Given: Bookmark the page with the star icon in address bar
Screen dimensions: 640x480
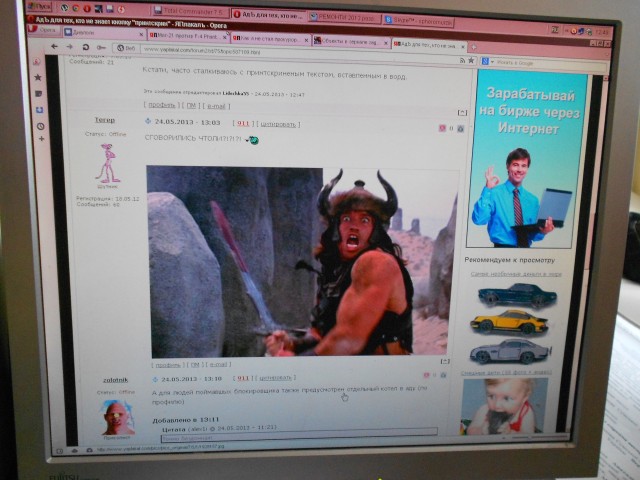Looking at the screenshot, I should click(x=471, y=60).
